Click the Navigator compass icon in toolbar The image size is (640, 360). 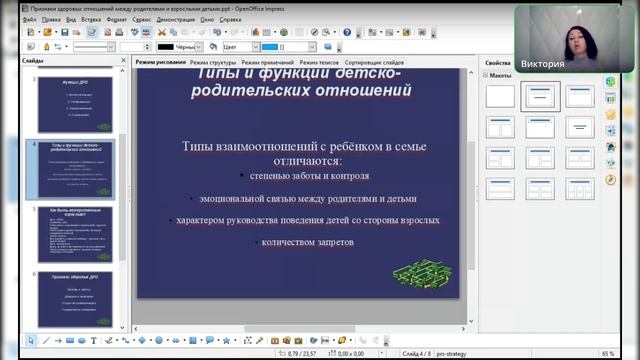pos(314,32)
